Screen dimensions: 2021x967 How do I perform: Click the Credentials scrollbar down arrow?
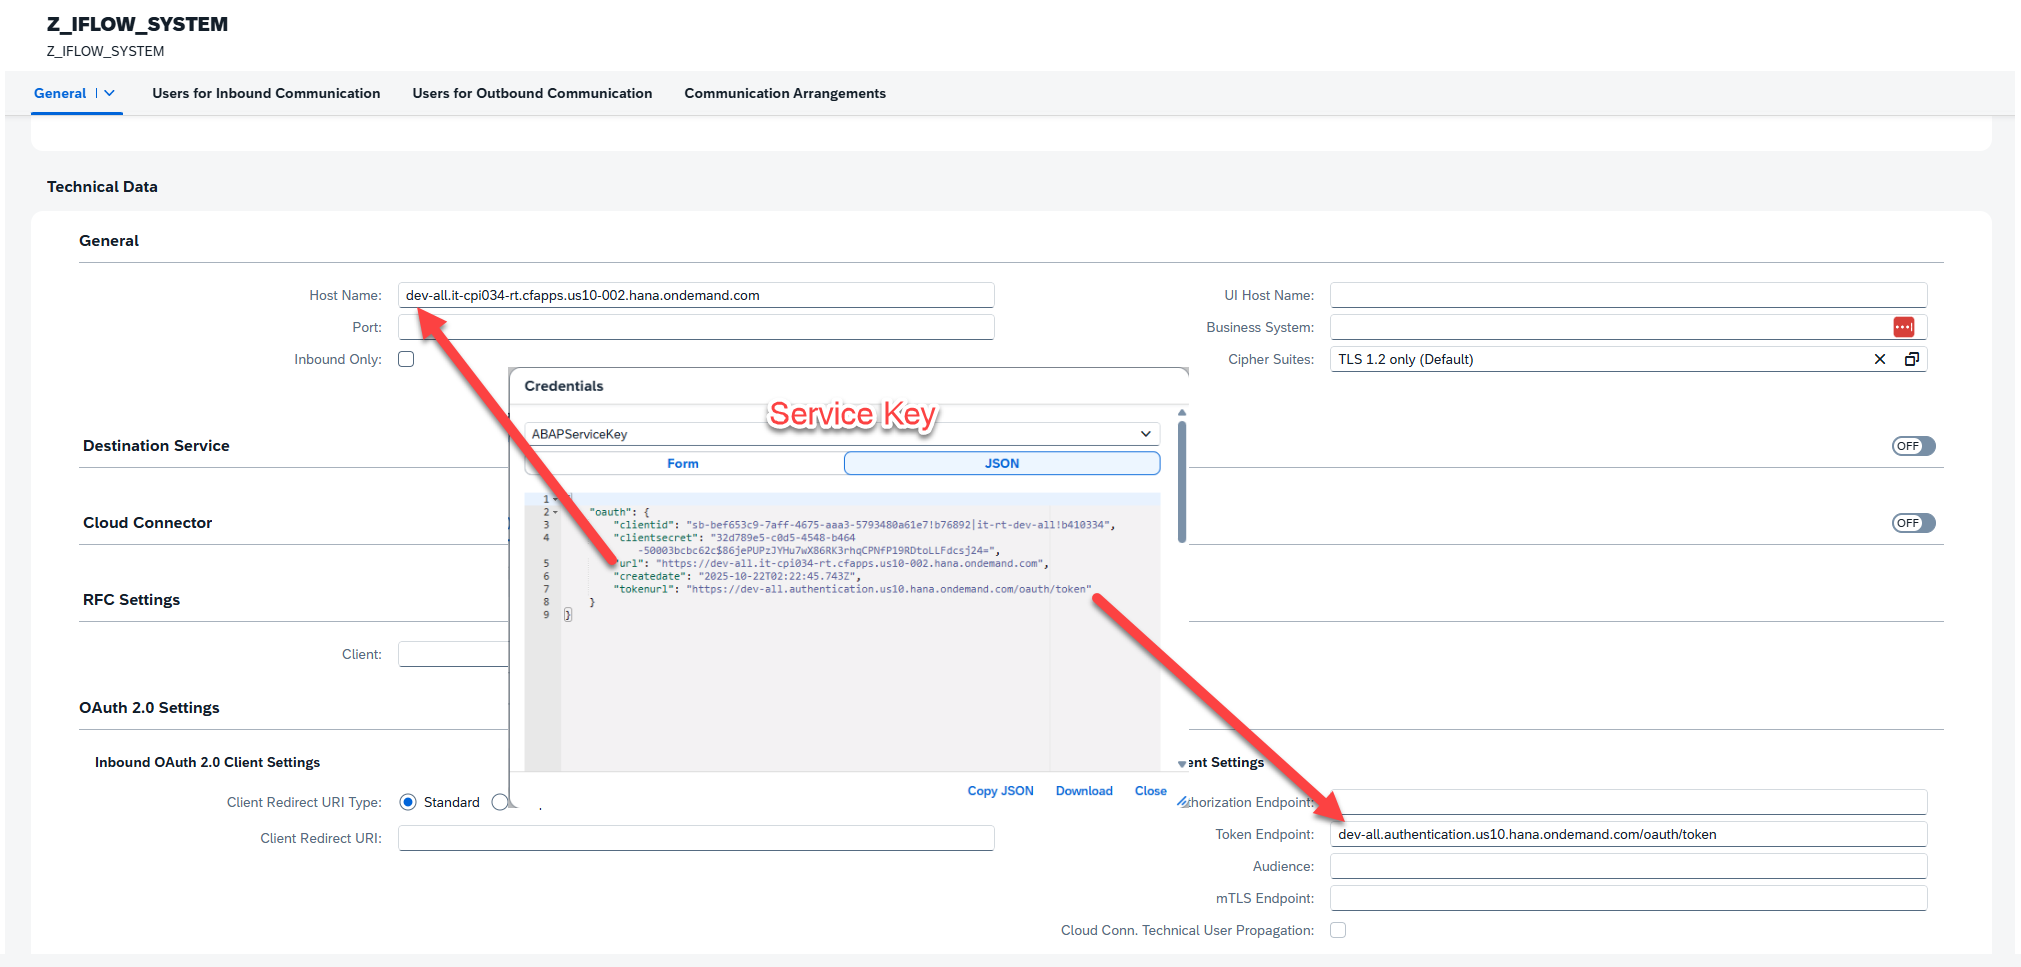[1182, 764]
